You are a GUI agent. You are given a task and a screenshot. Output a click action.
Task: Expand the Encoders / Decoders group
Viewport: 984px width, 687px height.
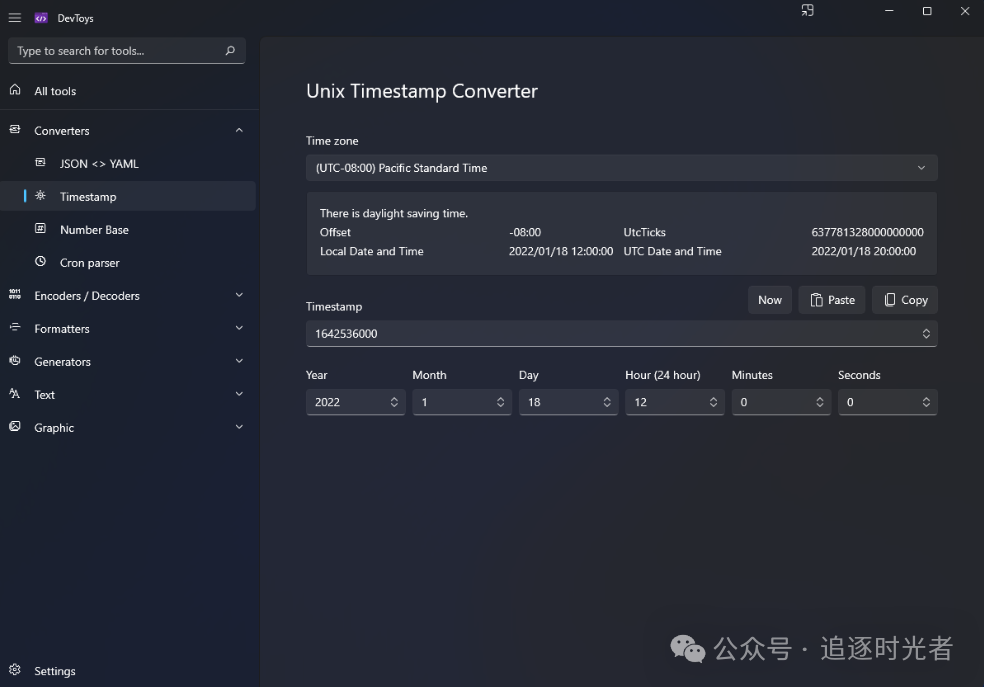[239, 295]
